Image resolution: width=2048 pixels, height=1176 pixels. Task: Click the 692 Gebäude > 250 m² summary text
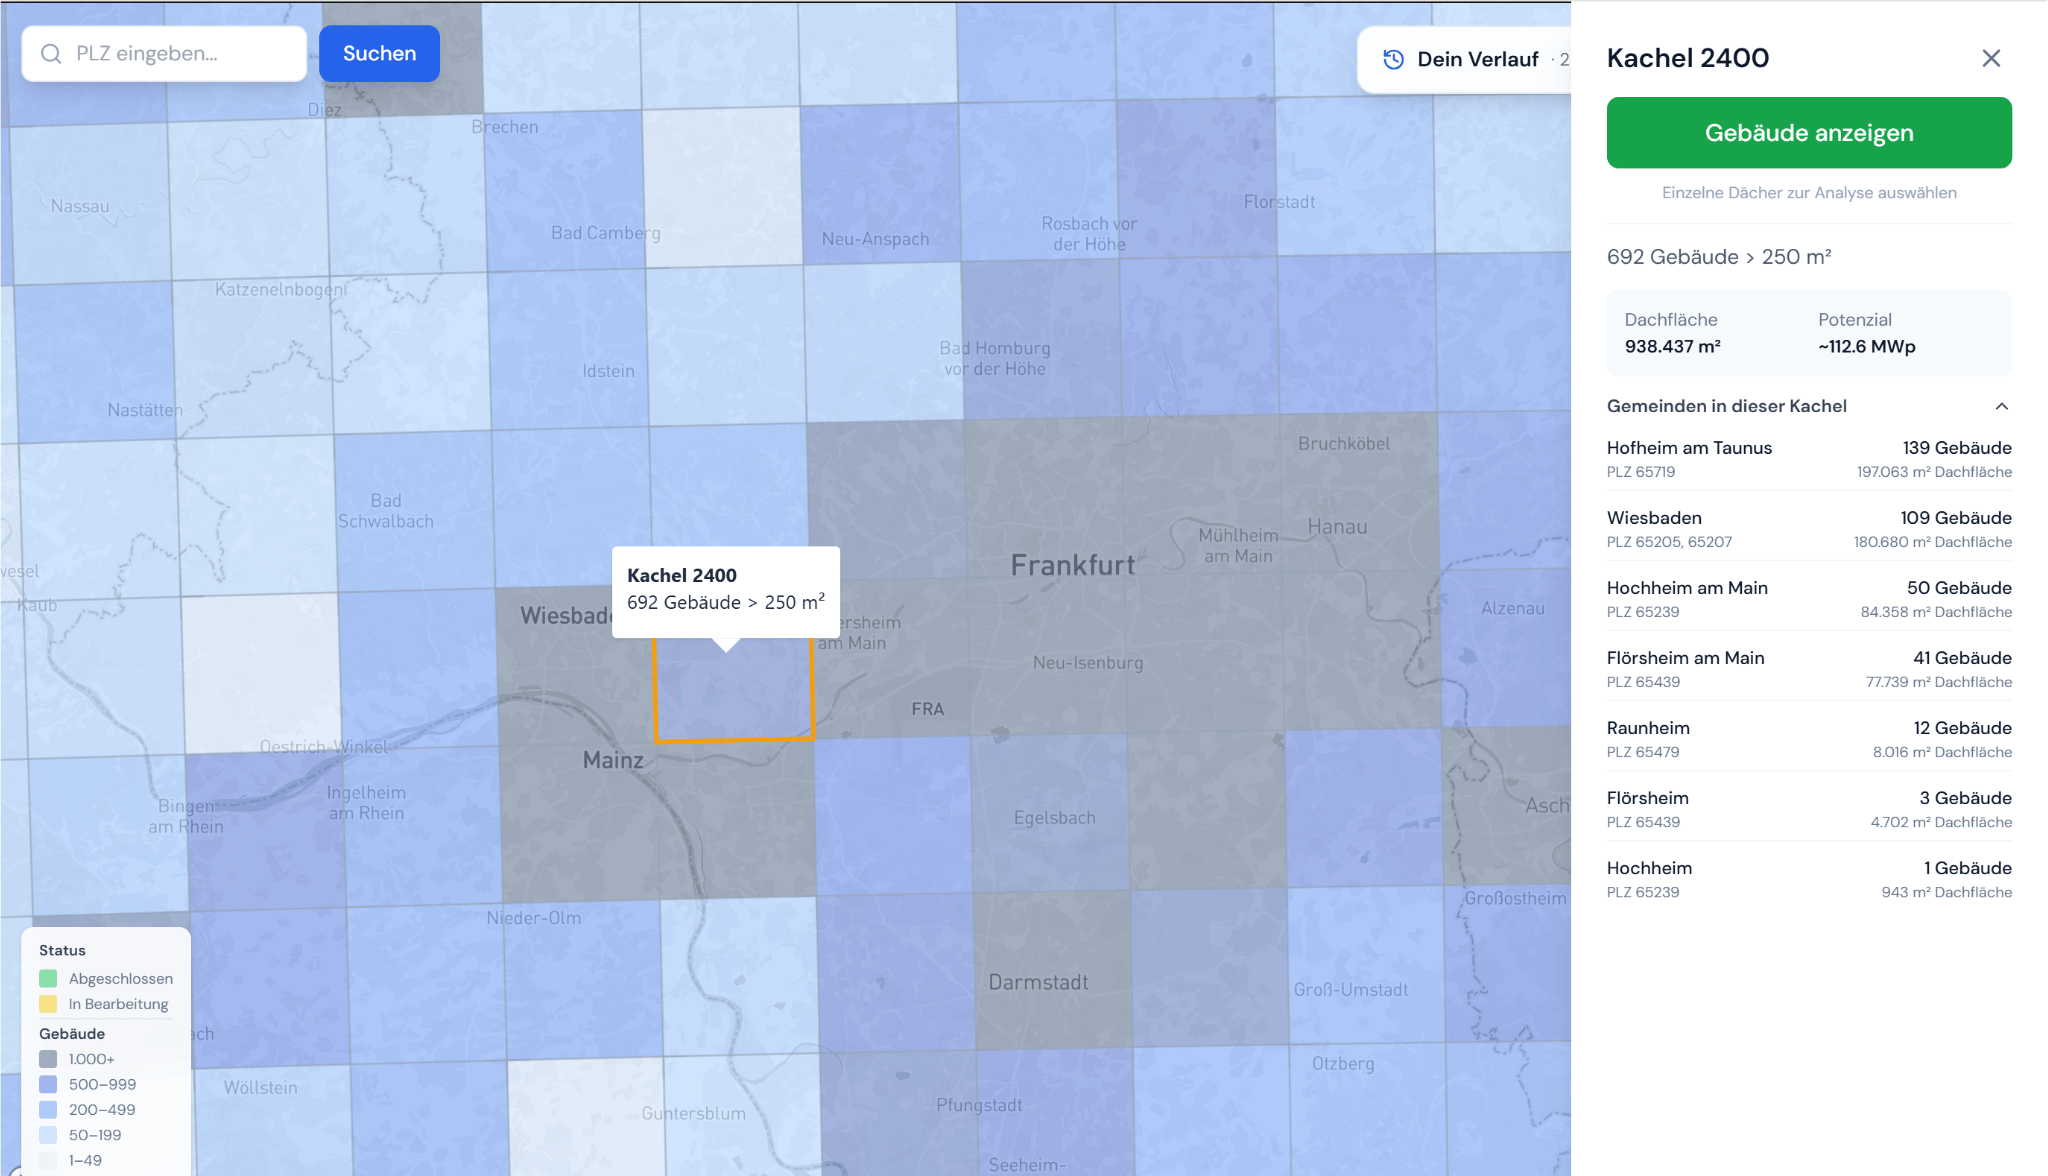[x=1719, y=257]
